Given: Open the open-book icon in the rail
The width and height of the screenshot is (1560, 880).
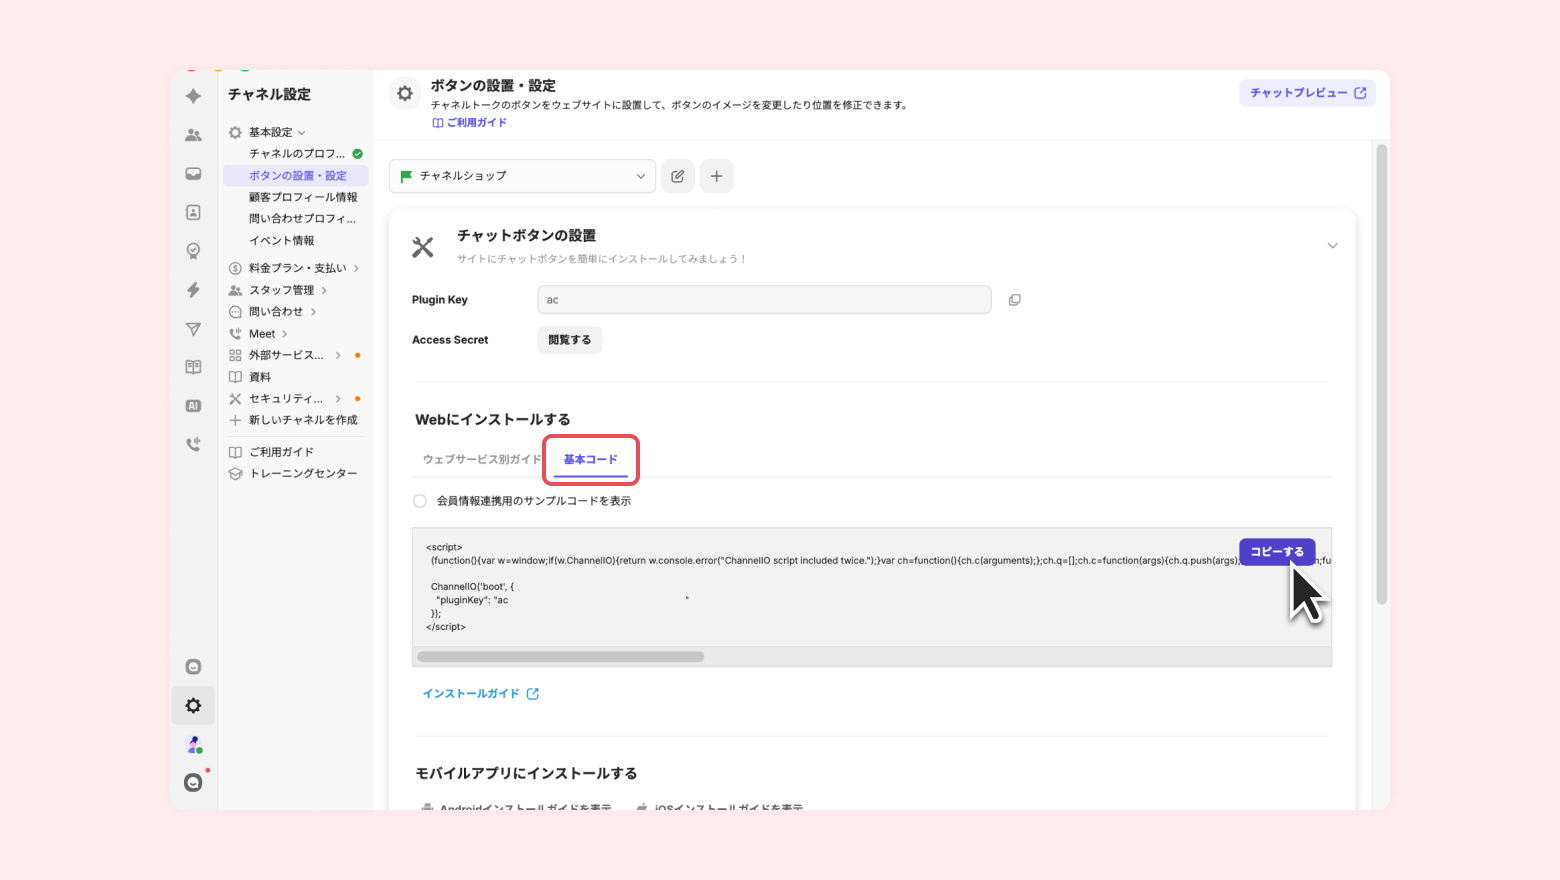Looking at the screenshot, I should point(193,367).
